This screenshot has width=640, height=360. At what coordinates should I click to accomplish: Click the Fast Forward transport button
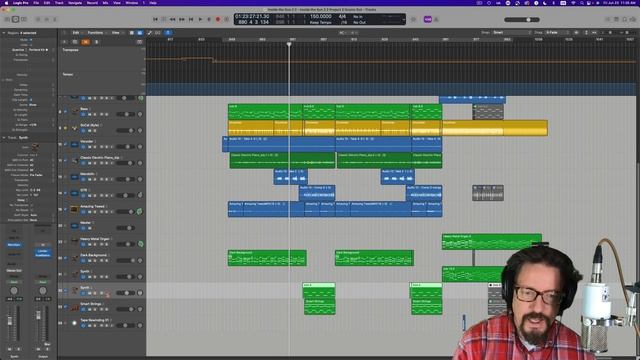182,19
